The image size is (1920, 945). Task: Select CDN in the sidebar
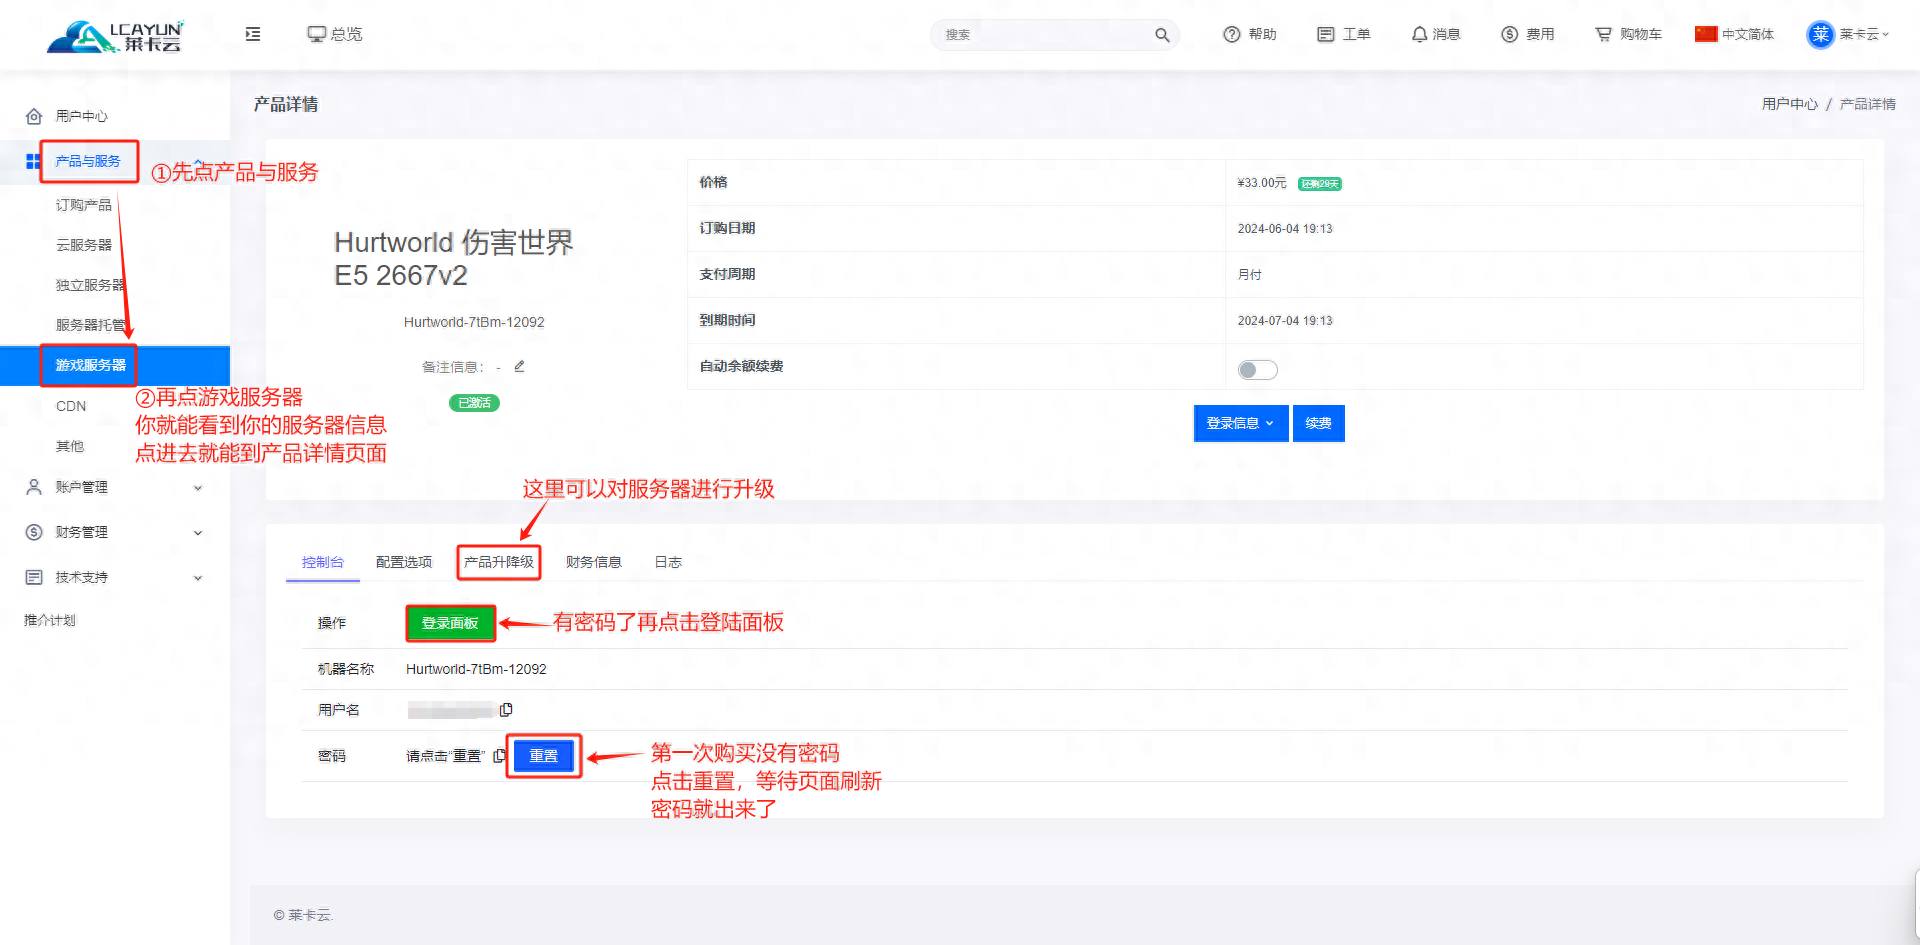[x=71, y=406]
